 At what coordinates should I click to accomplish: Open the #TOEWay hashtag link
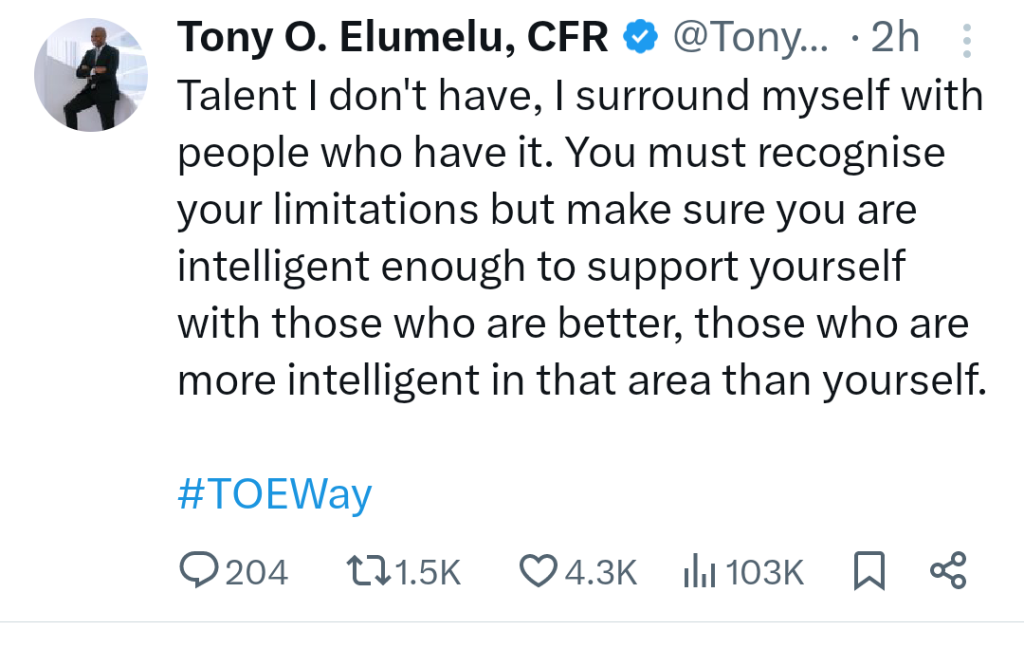point(275,494)
